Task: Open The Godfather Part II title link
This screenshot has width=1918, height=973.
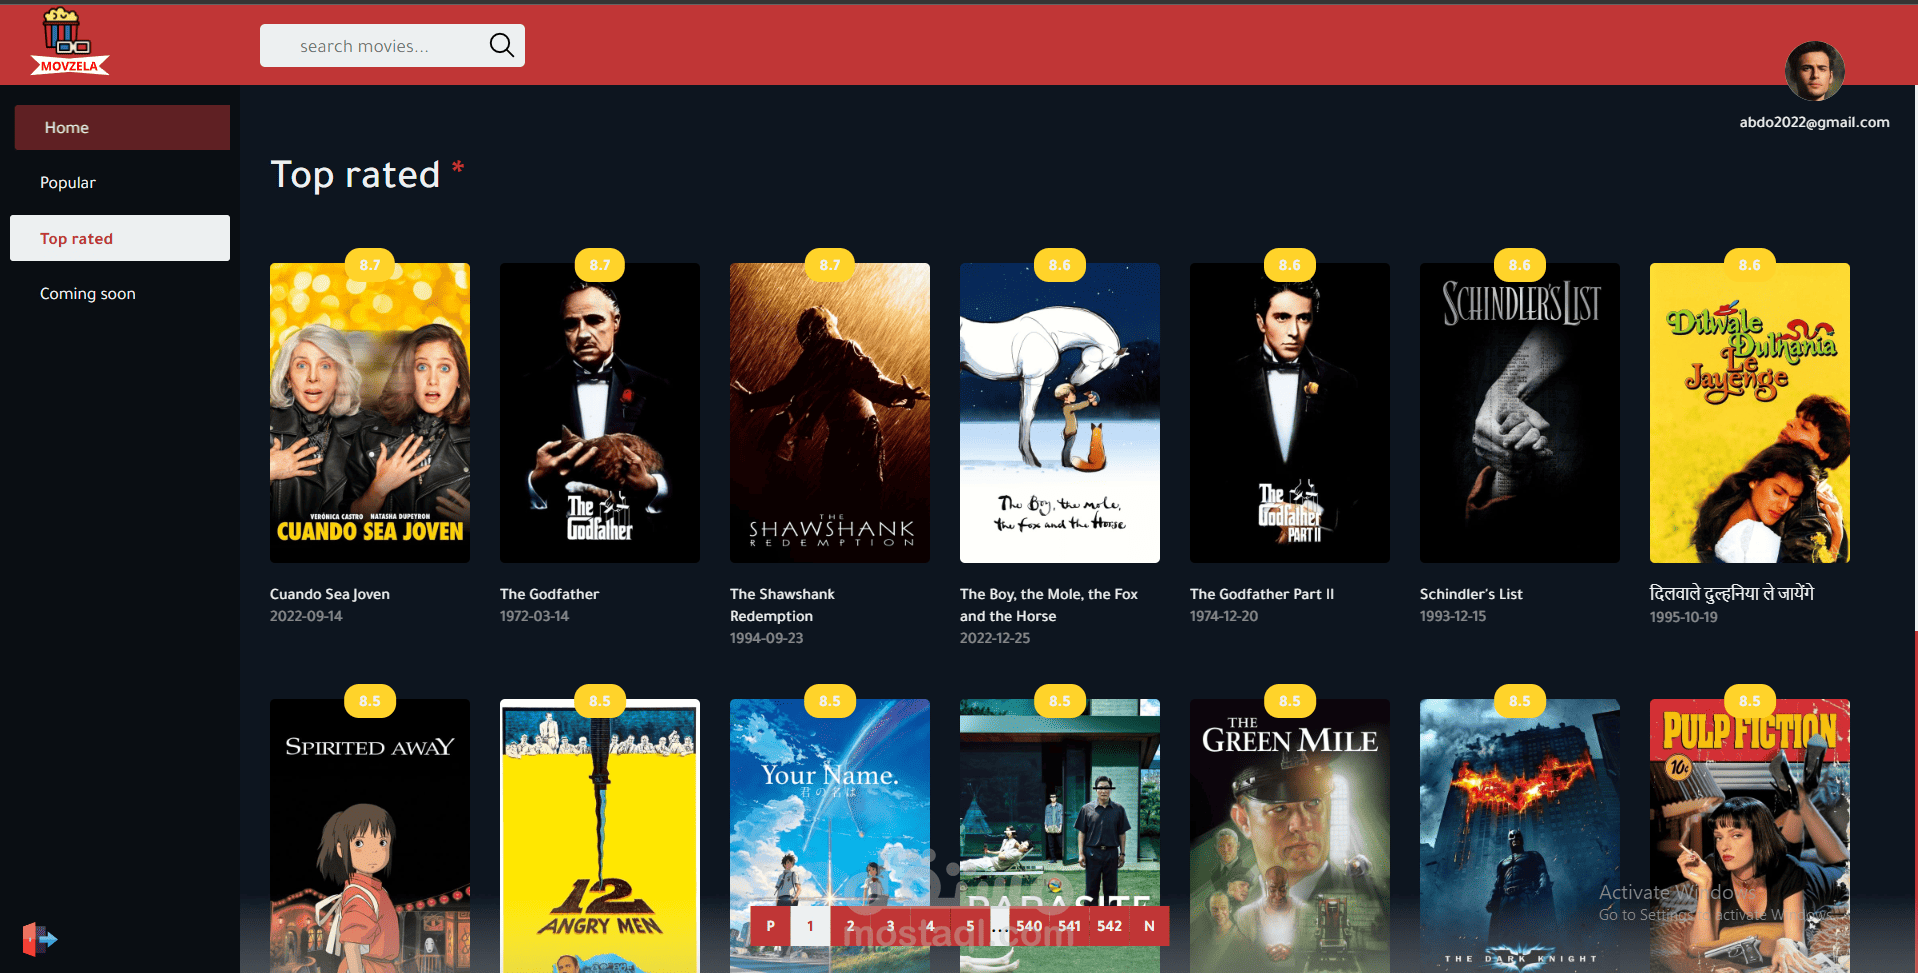Action: click(1262, 594)
